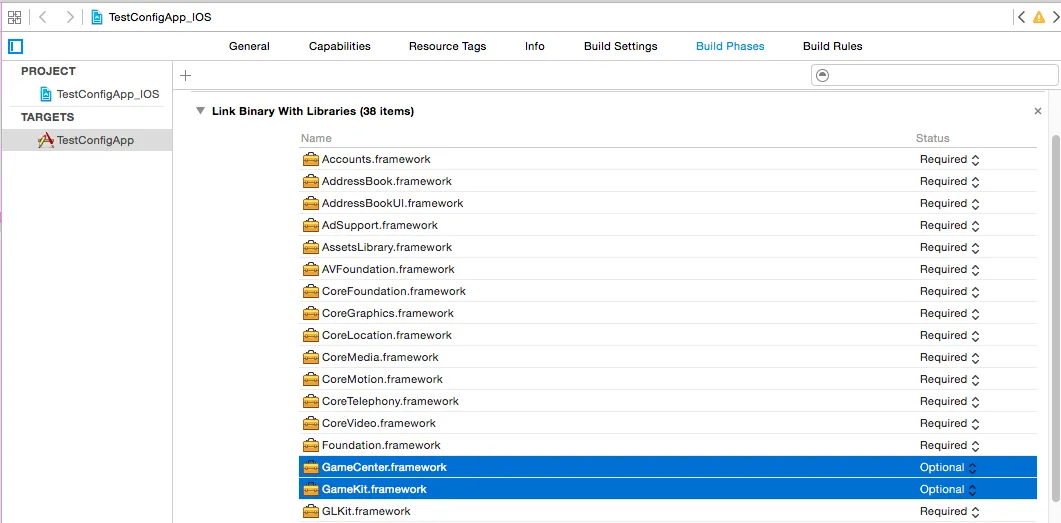
Task: Click the AddressBookUI.framework toolbox icon
Action: click(x=311, y=204)
